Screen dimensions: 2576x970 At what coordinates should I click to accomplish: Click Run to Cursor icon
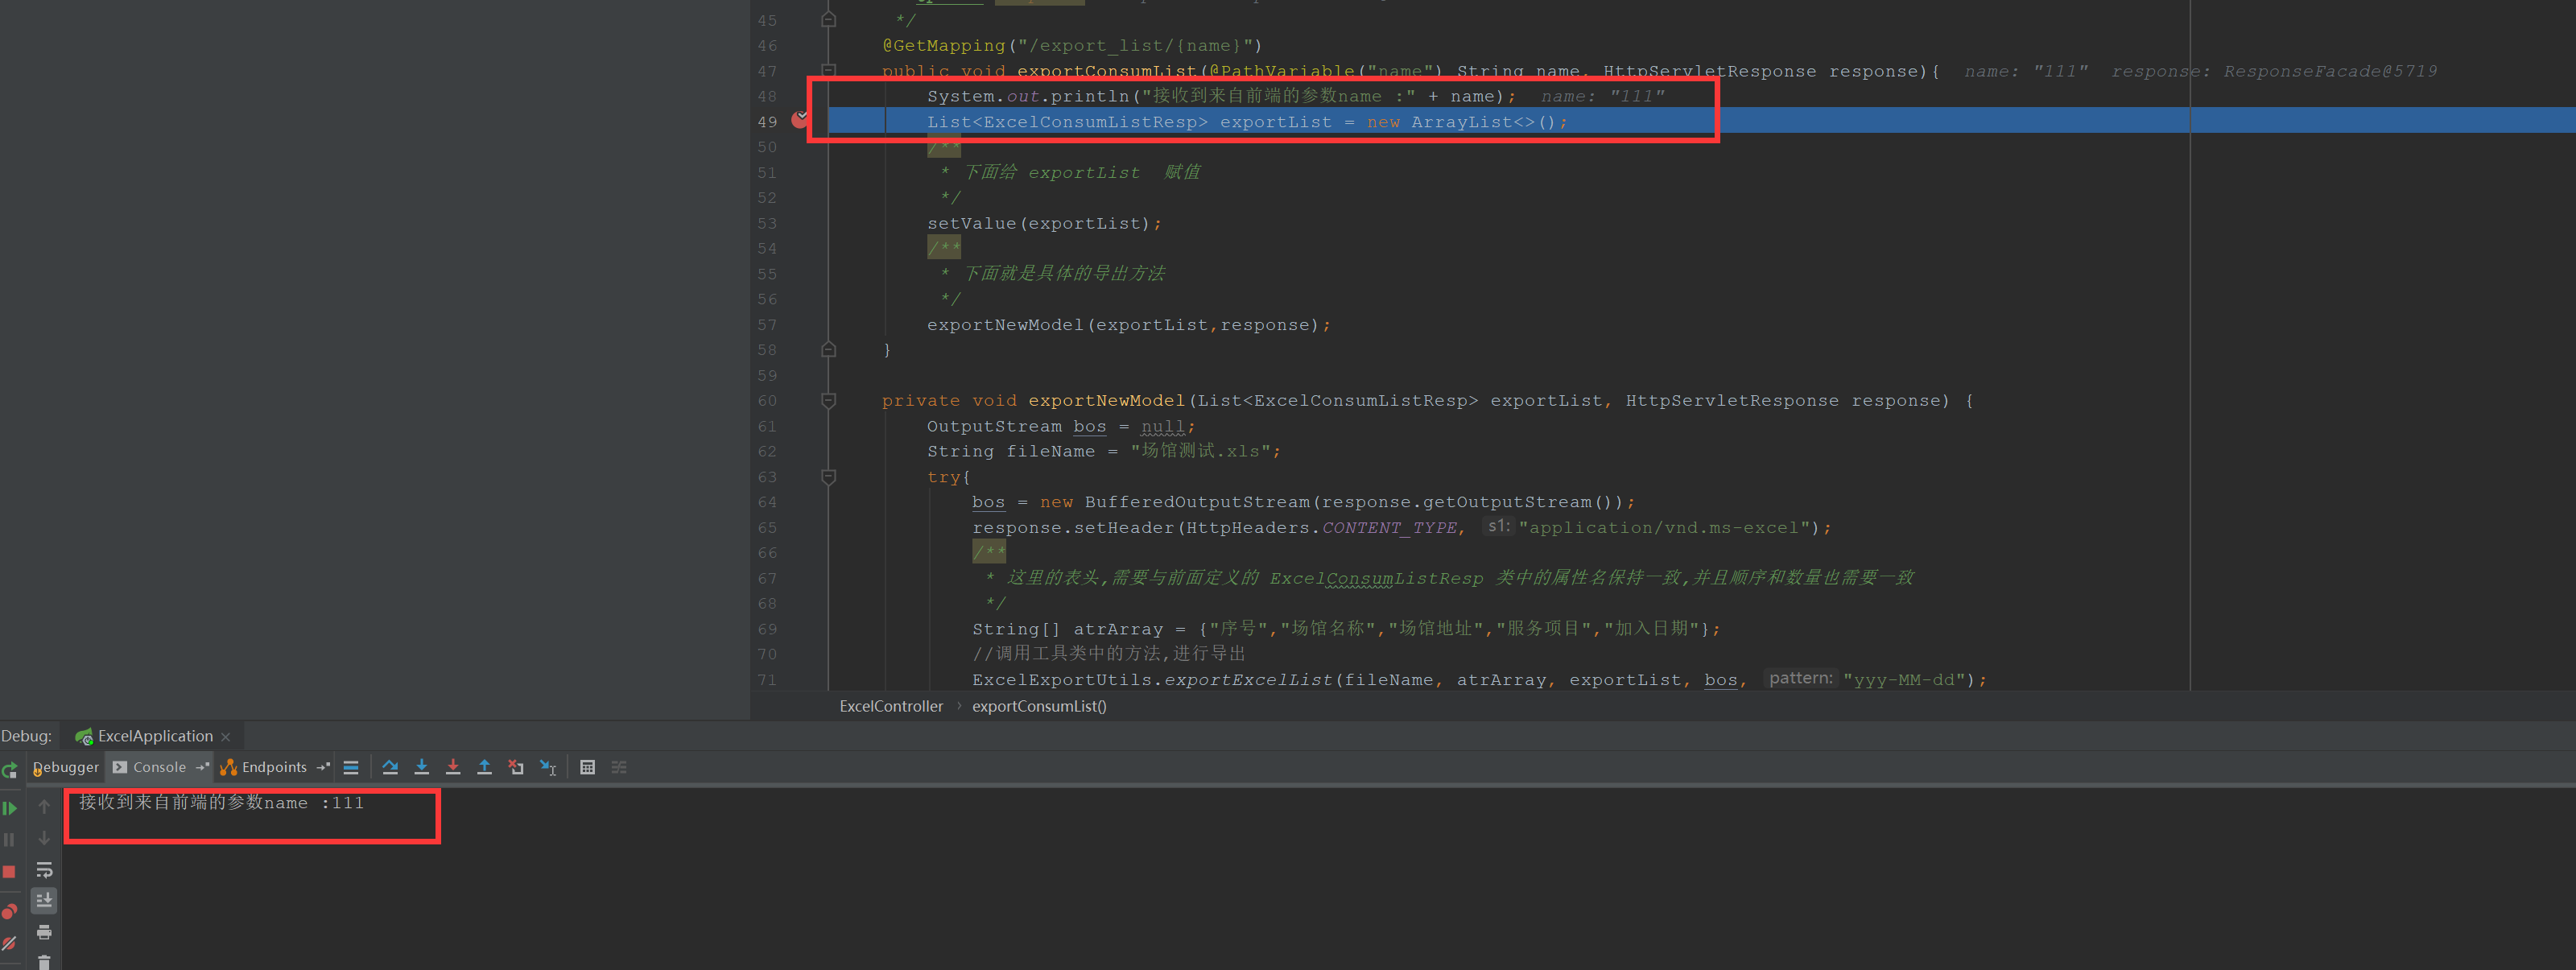tap(548, 767)
